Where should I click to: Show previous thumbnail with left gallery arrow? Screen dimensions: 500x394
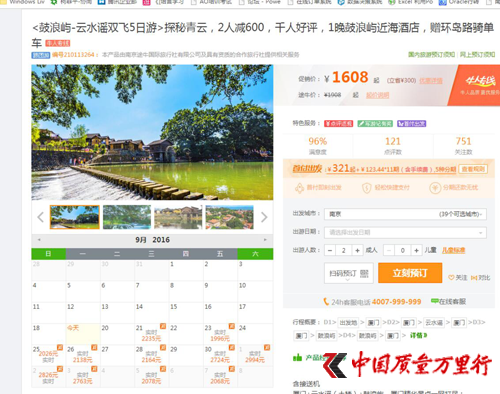[x=41, y=217]
